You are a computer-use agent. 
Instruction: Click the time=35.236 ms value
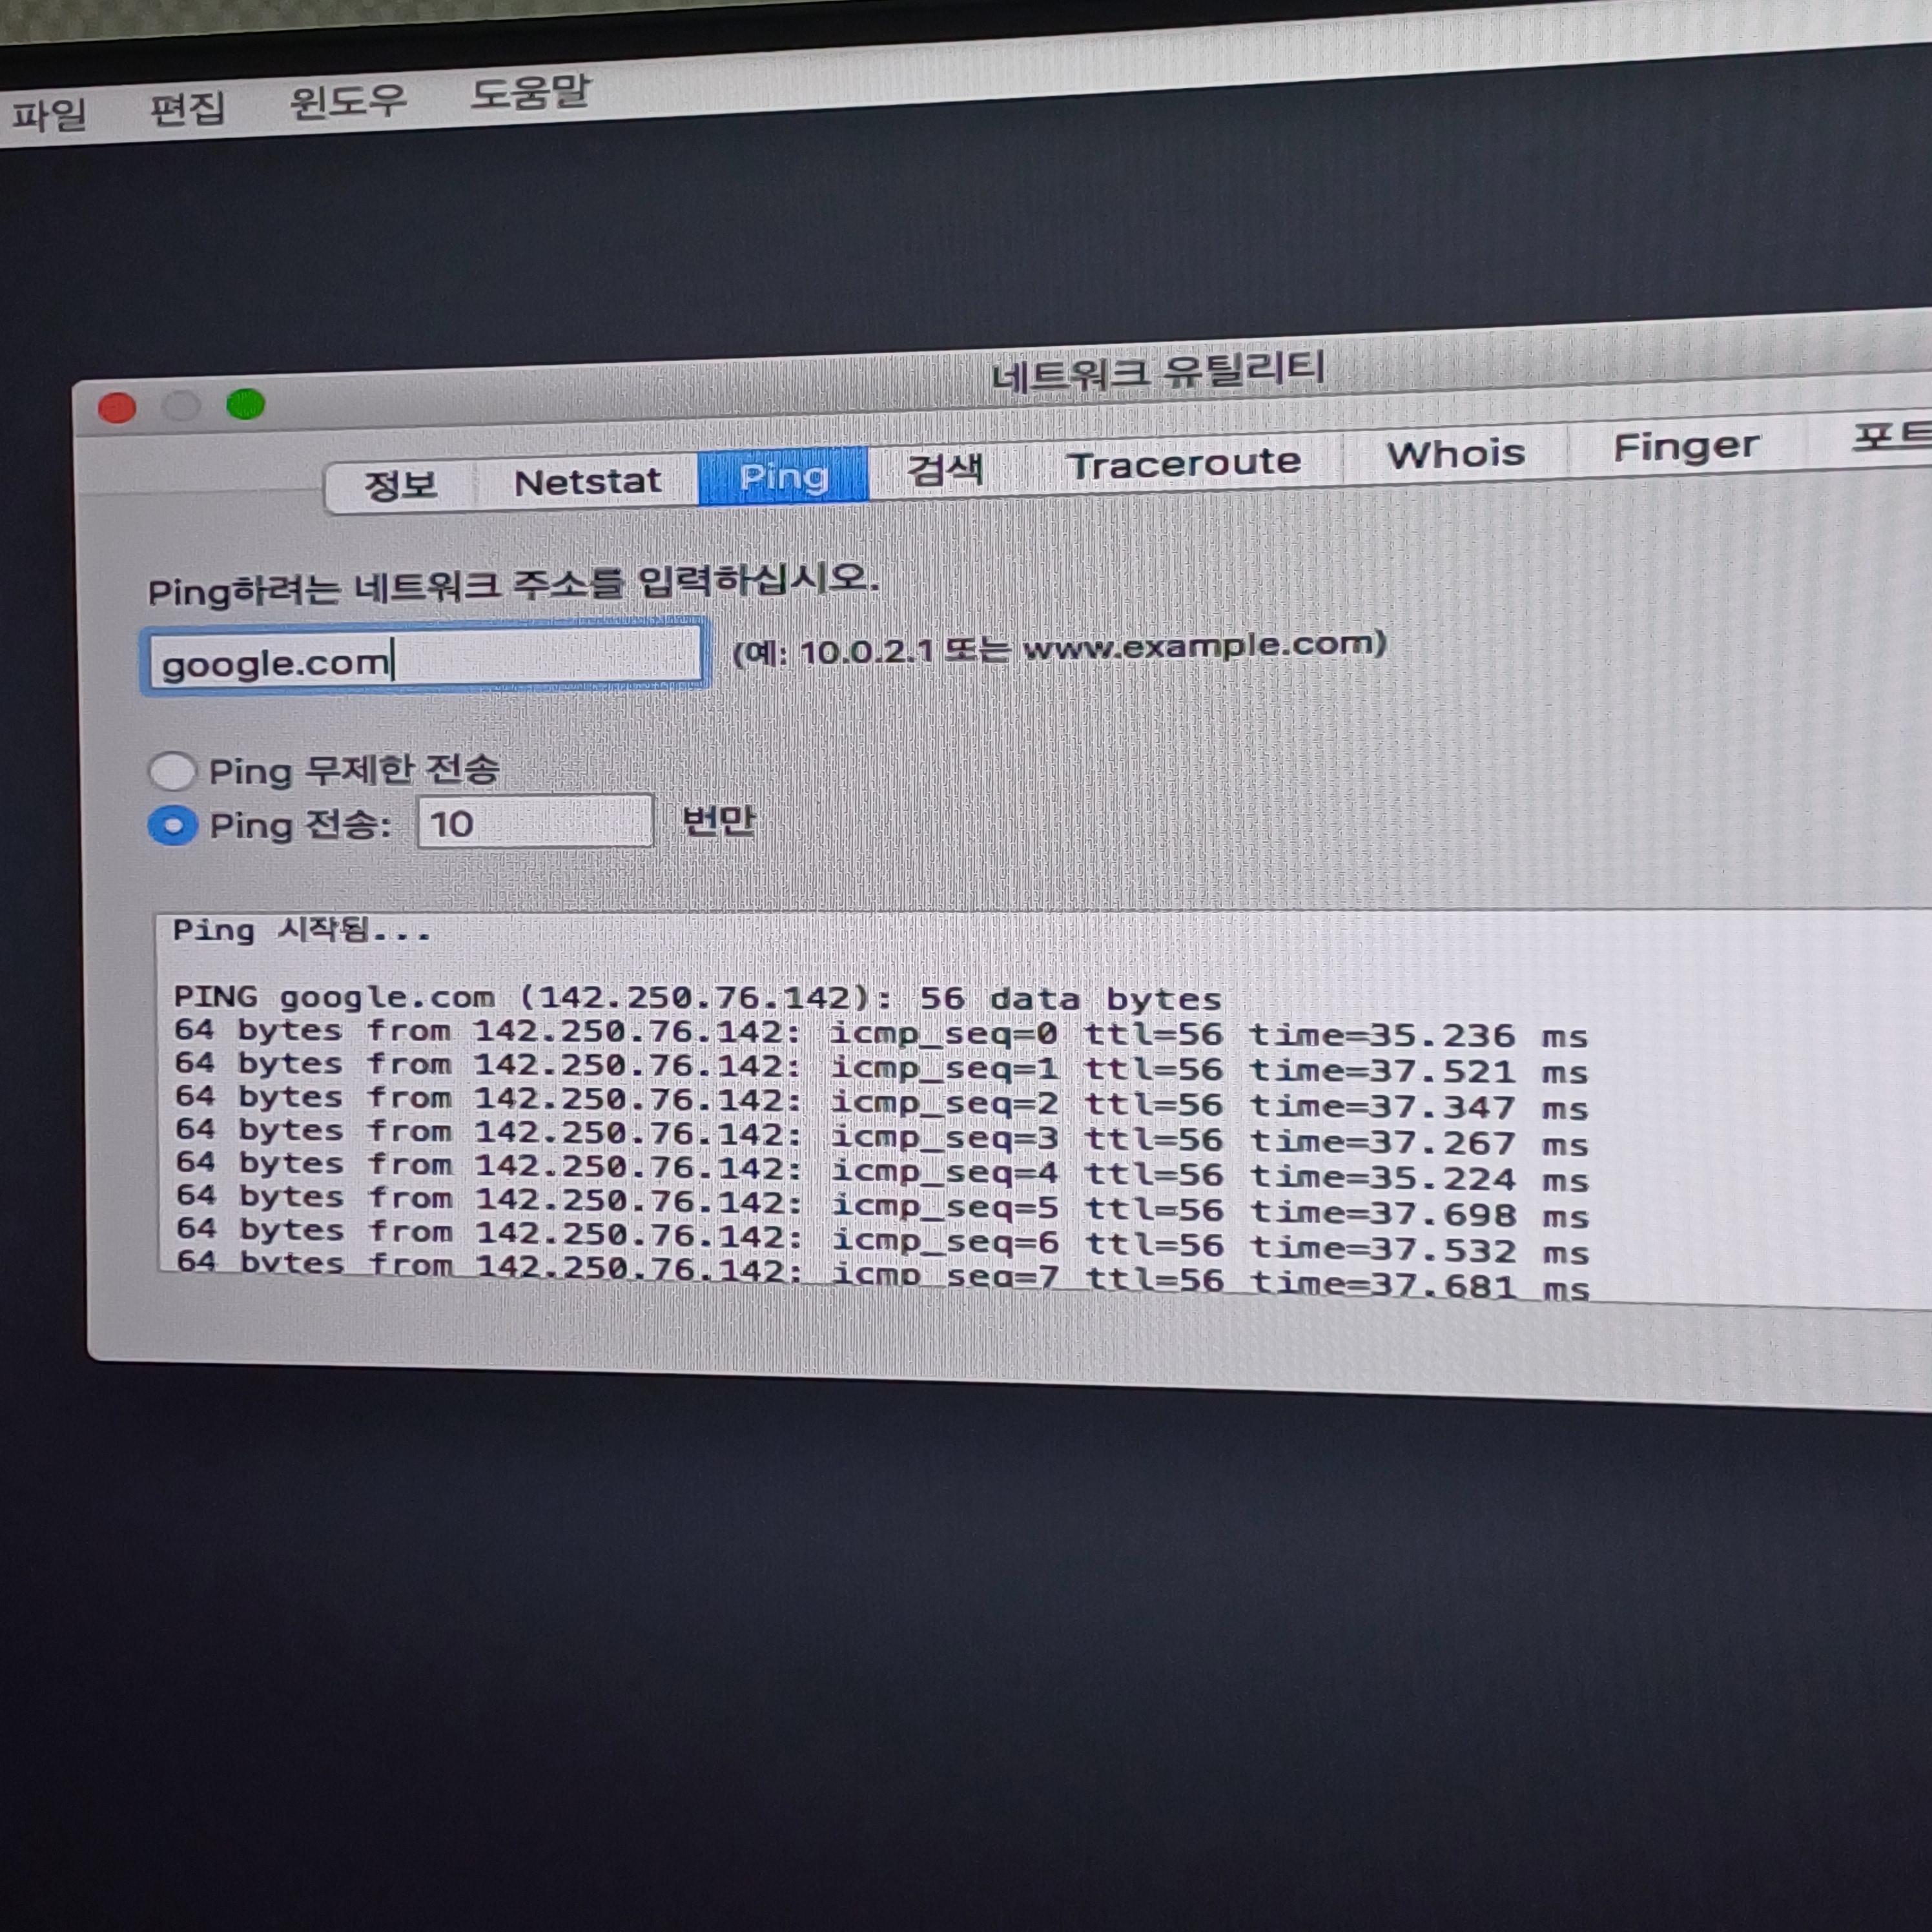coord(1418,1036)
